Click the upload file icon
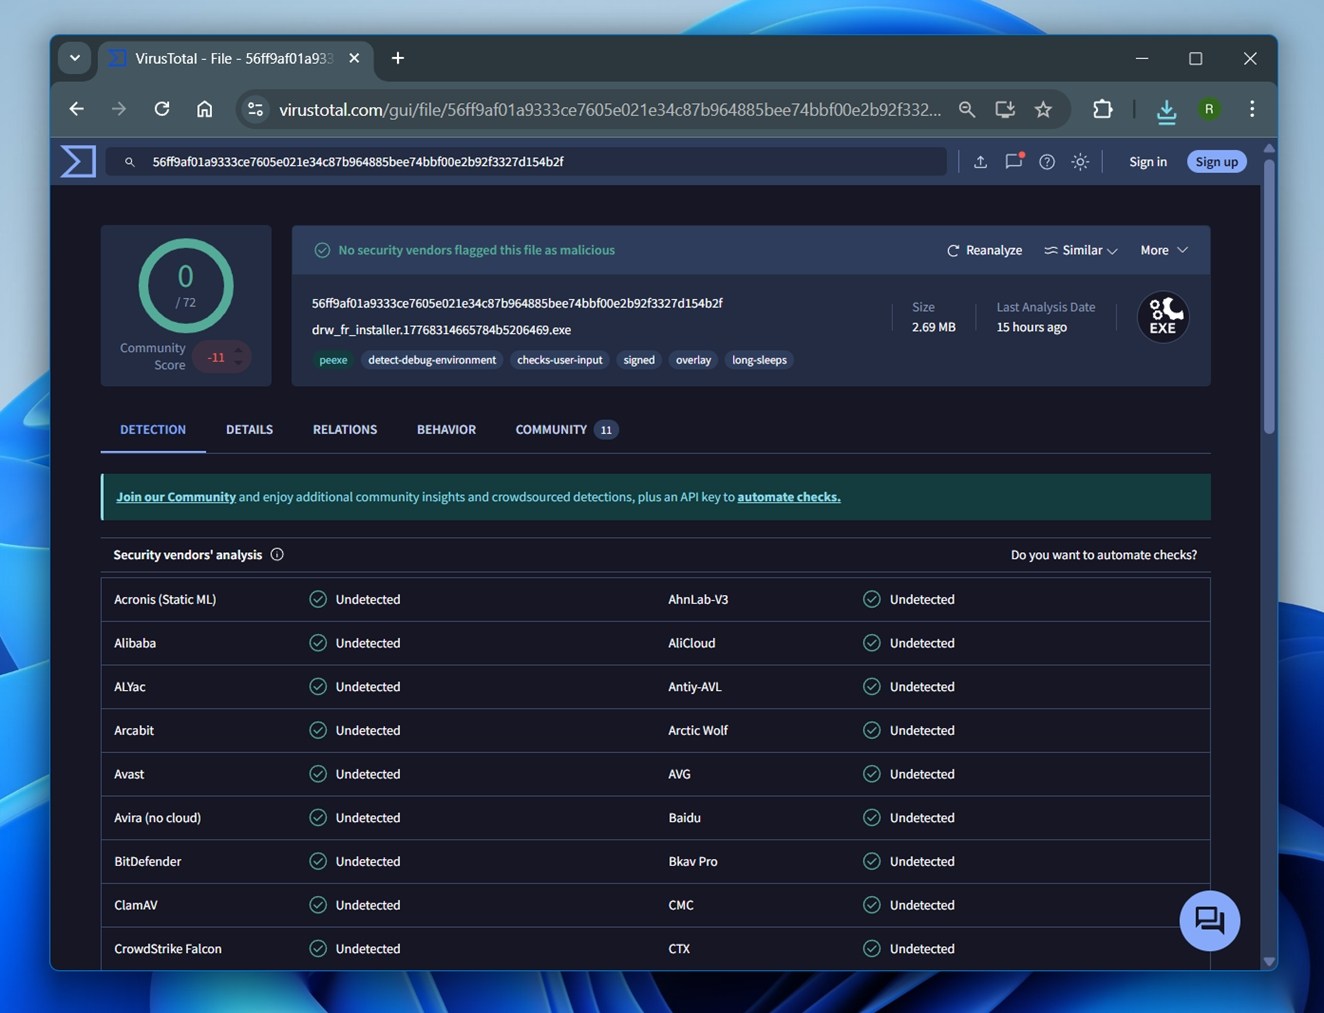The width and height of the screenshot is (1324, 1013). click(980, 162)
